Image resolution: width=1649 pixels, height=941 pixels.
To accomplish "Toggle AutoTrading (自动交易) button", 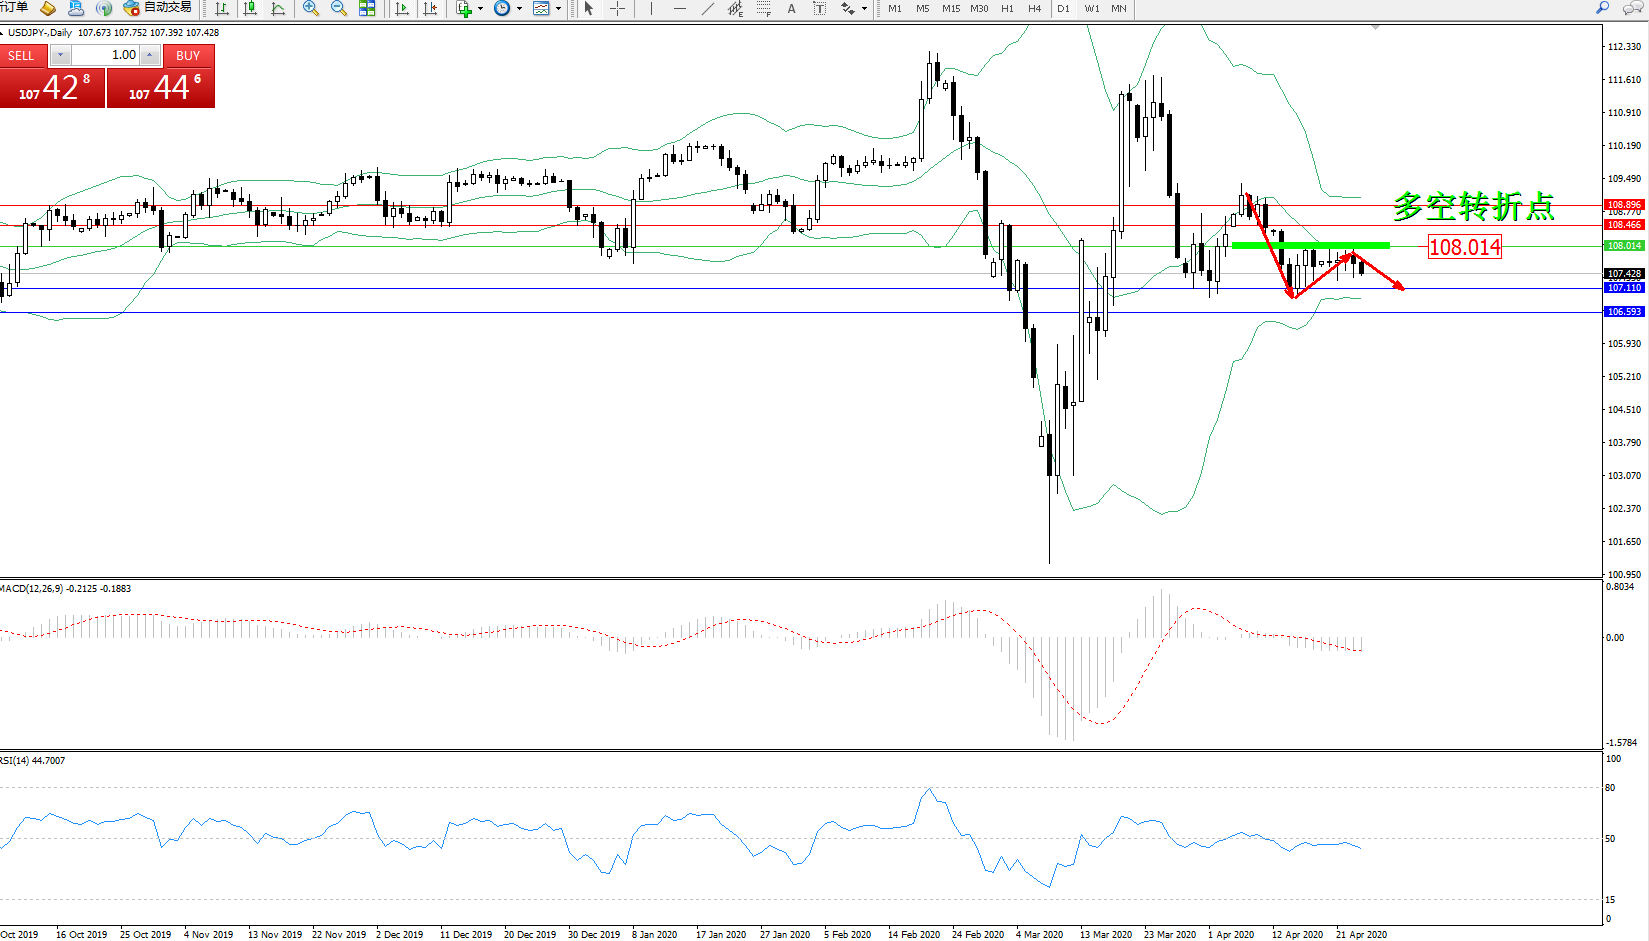I will point(157,8).
